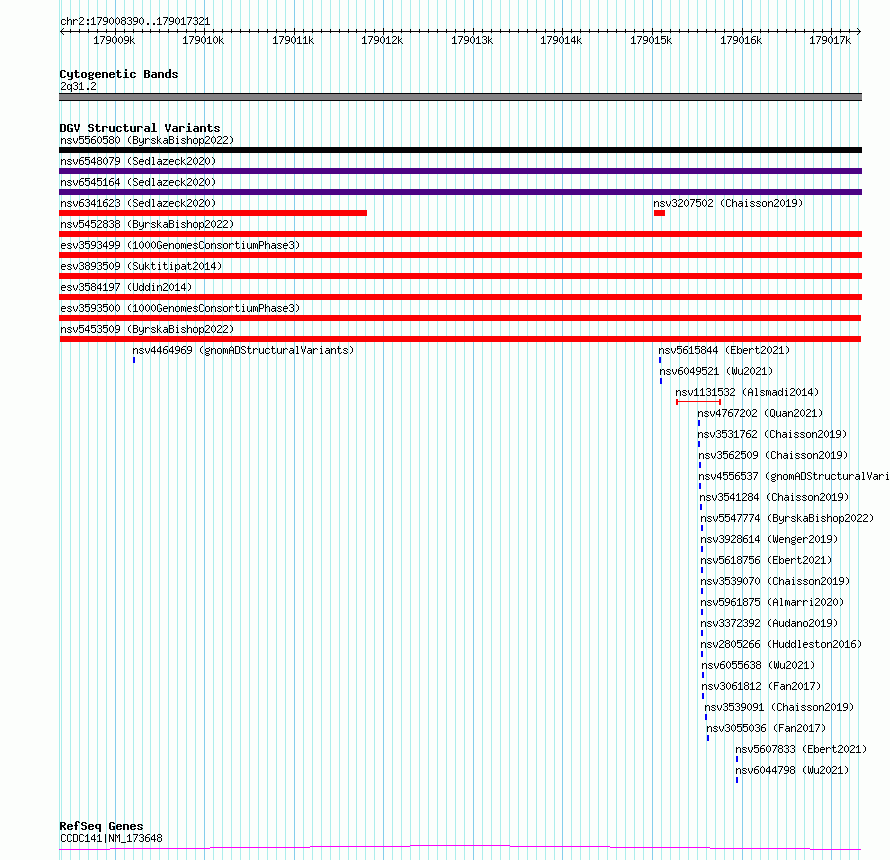Viewport: 890px width, 860px height.
Task: Click nsv3541284 (Chaisson2019) label
Action: coord(774,497)
